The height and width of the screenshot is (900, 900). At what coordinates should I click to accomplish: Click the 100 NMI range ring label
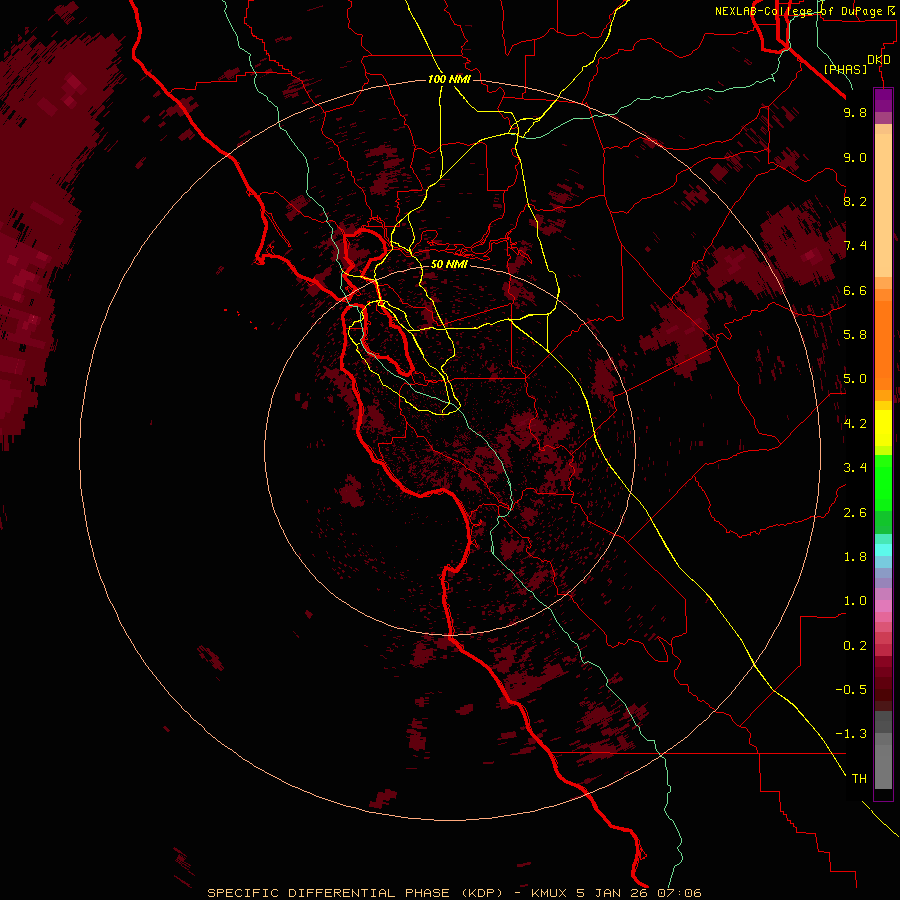tap(449, 79)
